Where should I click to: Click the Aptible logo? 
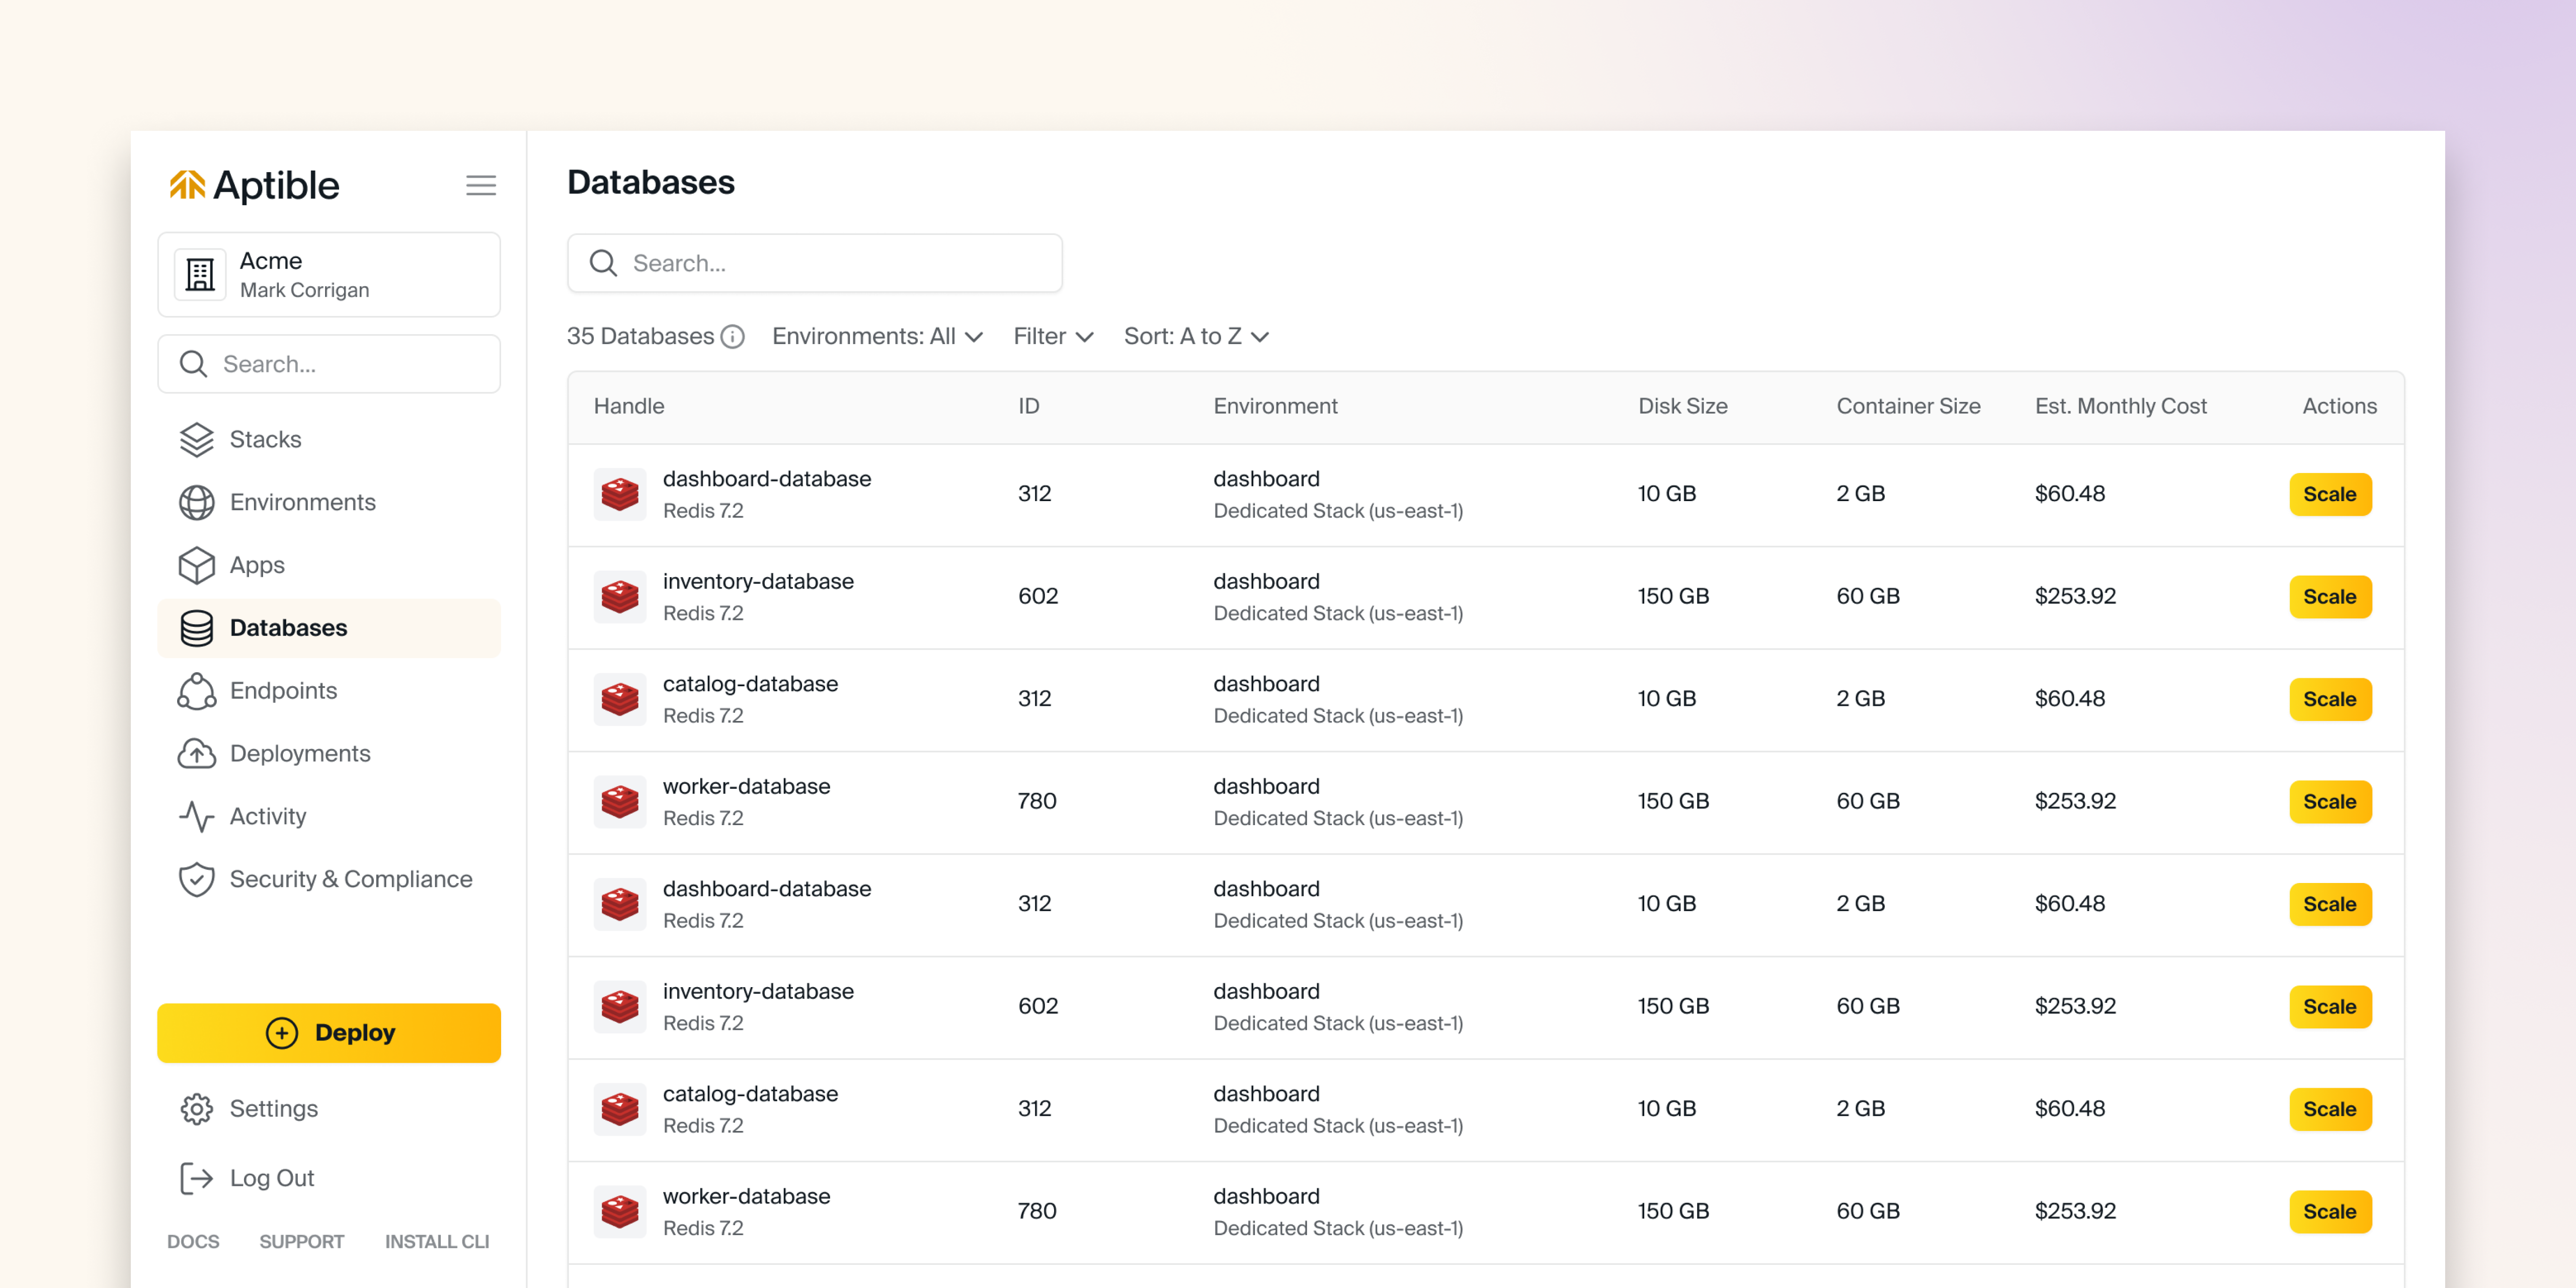click(254, 185)
